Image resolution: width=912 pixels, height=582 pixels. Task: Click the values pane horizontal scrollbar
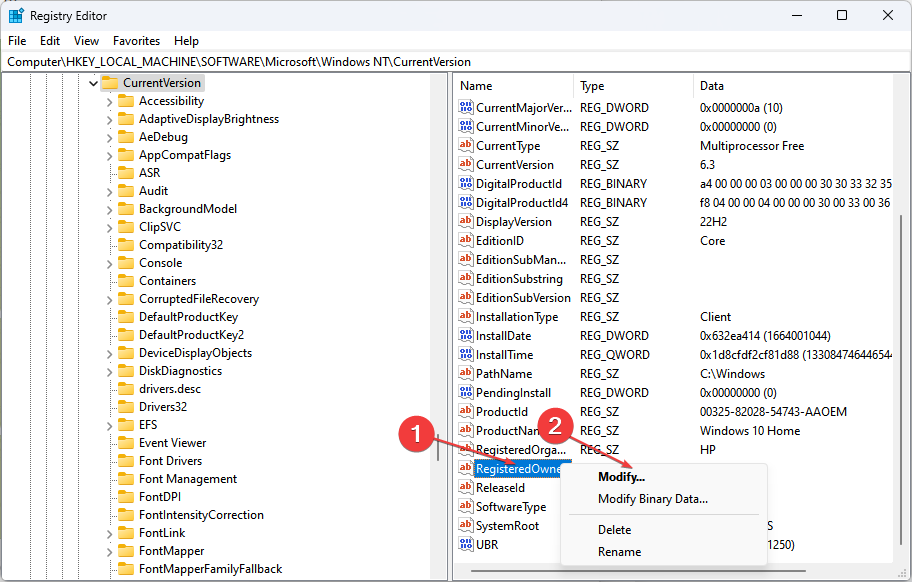[x=638, y=570]
